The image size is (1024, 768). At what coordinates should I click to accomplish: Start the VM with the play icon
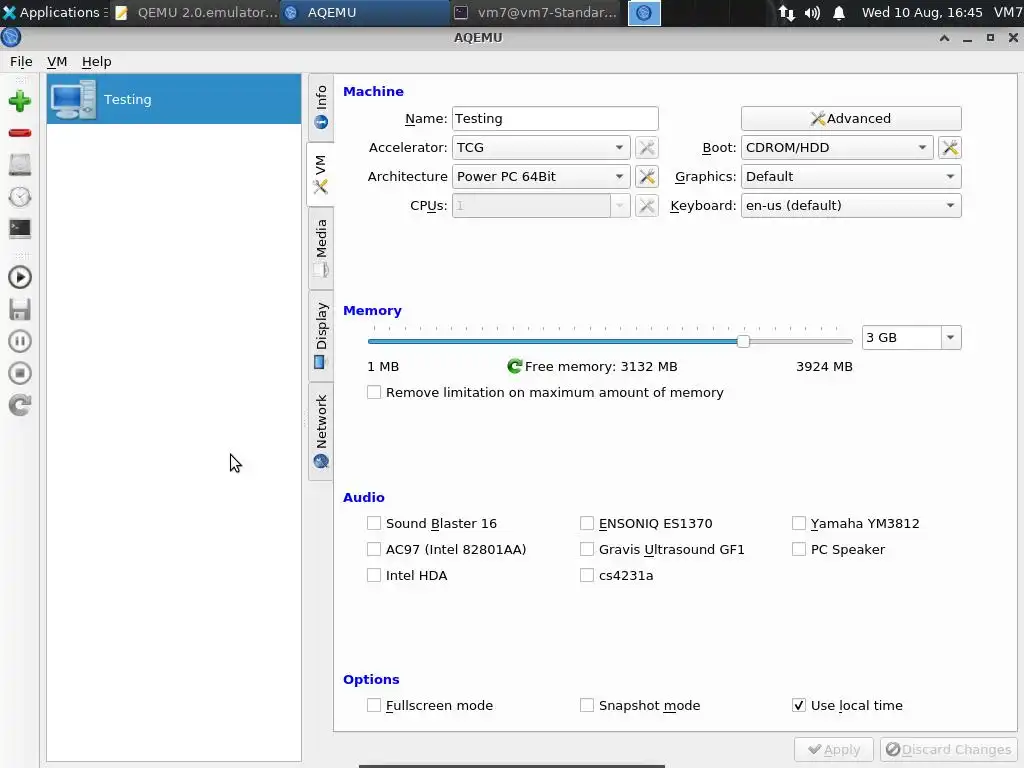[20, 278]
